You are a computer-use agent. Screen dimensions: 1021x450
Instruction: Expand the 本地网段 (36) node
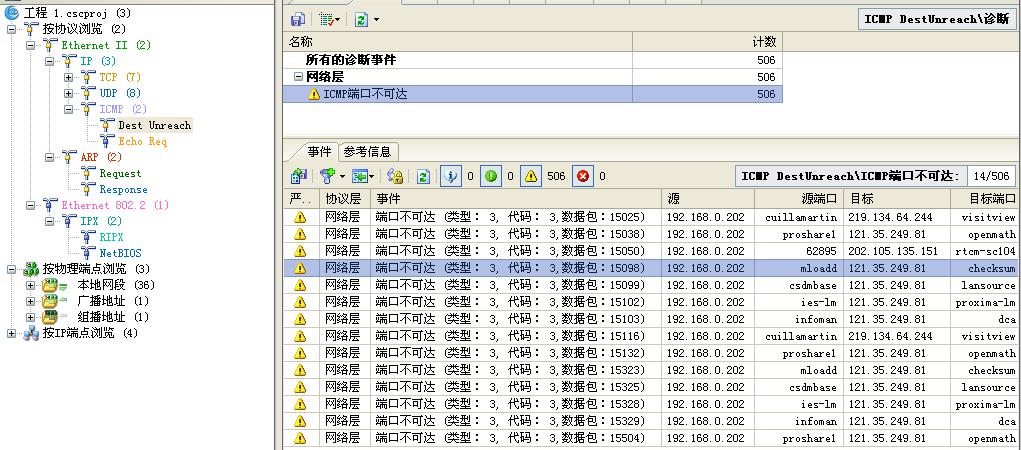[x=31, y=285]
